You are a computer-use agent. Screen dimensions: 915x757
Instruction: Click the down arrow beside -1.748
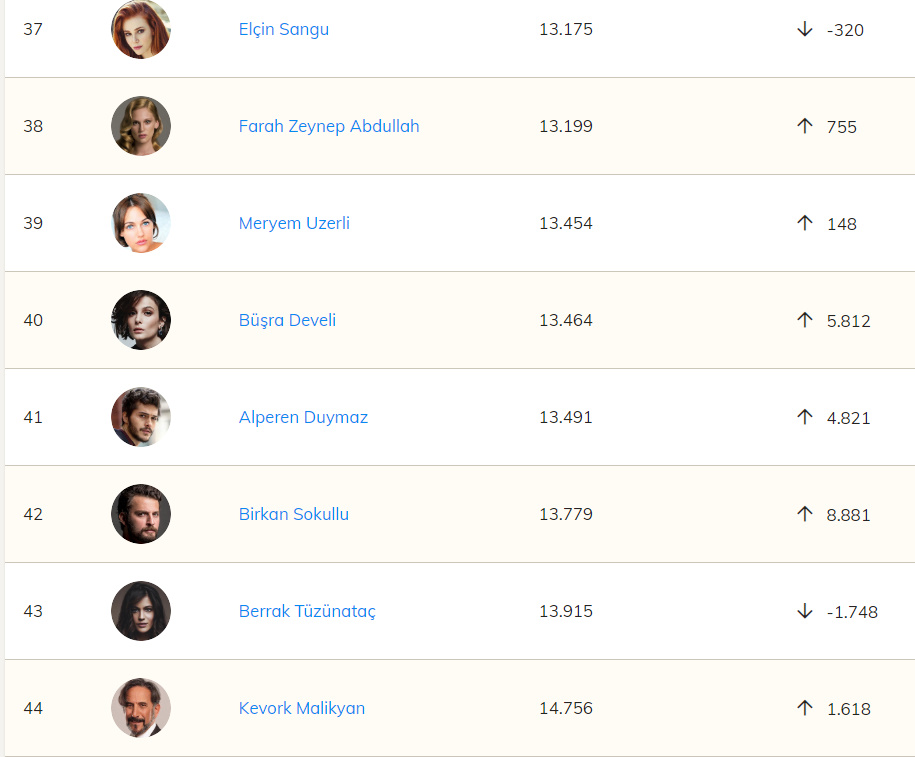[805, 611]
